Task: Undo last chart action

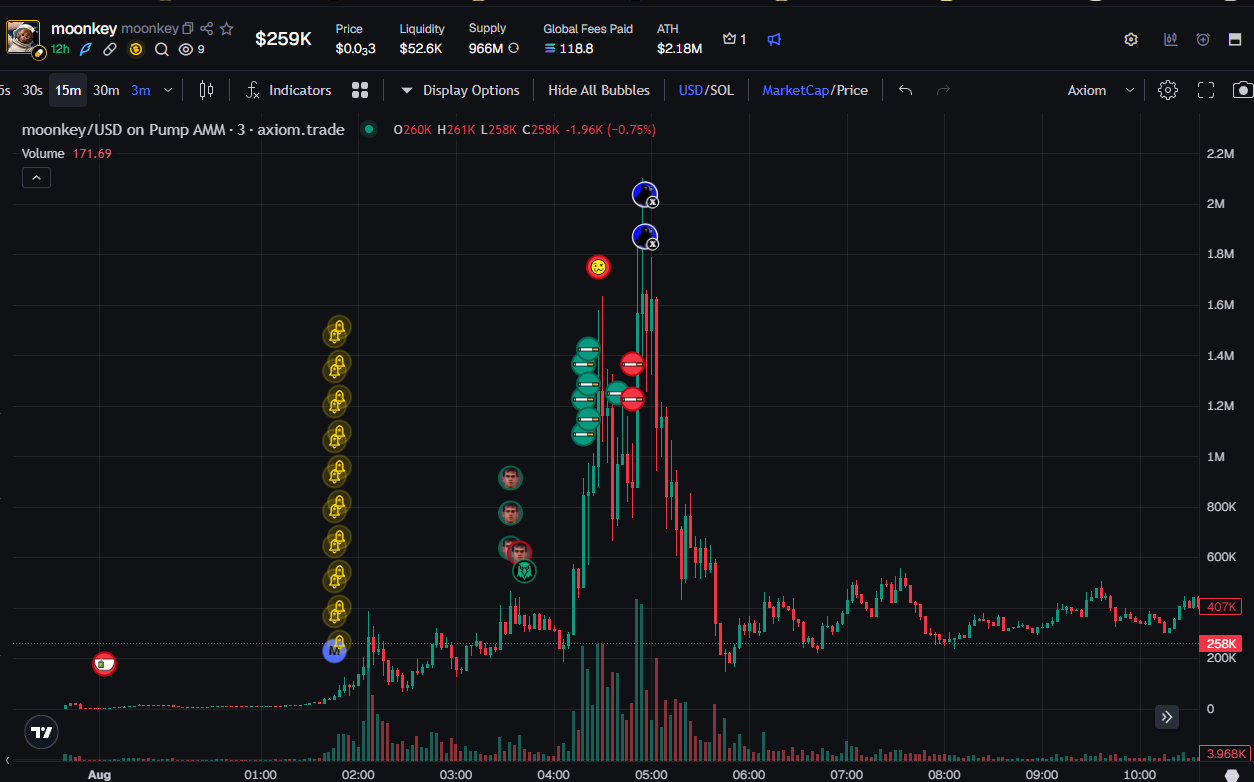Action: (905, 90)
